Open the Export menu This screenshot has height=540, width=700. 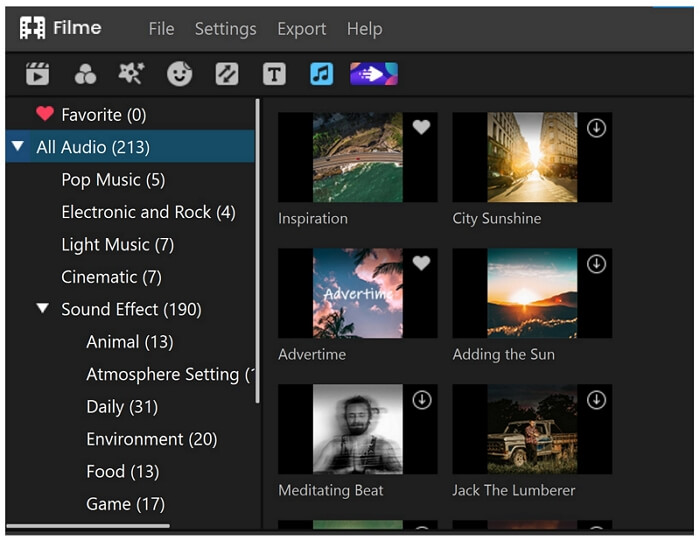click(301, 29)
